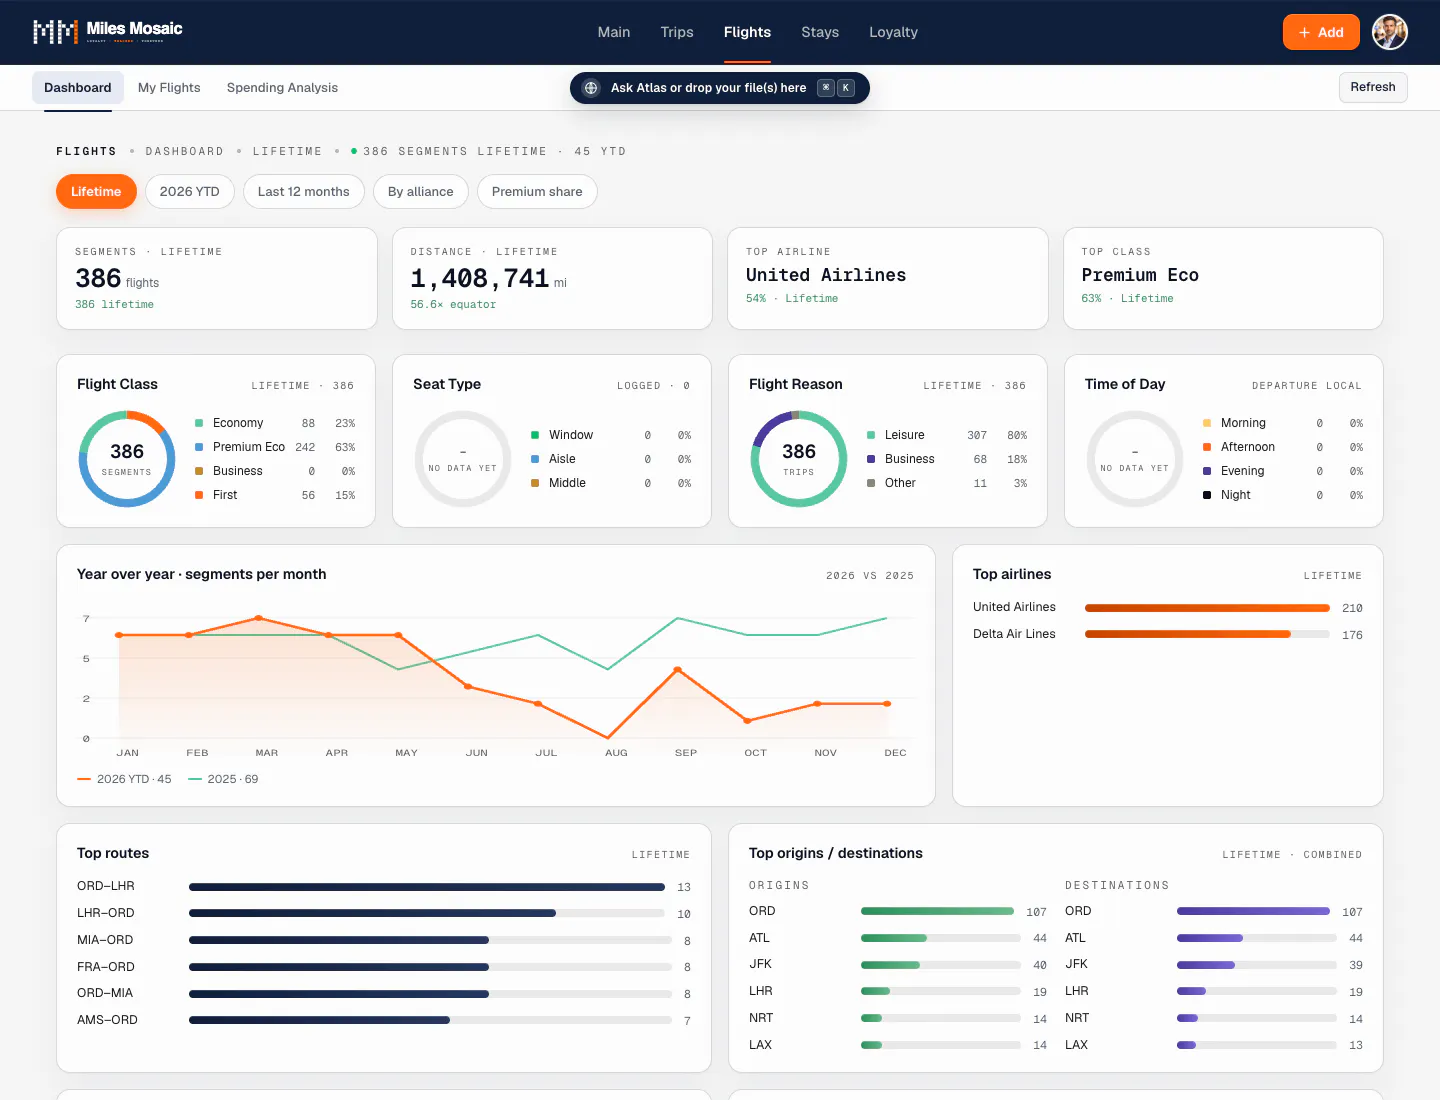Click the FRA–ORD route label
The width and height of the screenshot is (1440, 1100).
[x=106, y=967]
